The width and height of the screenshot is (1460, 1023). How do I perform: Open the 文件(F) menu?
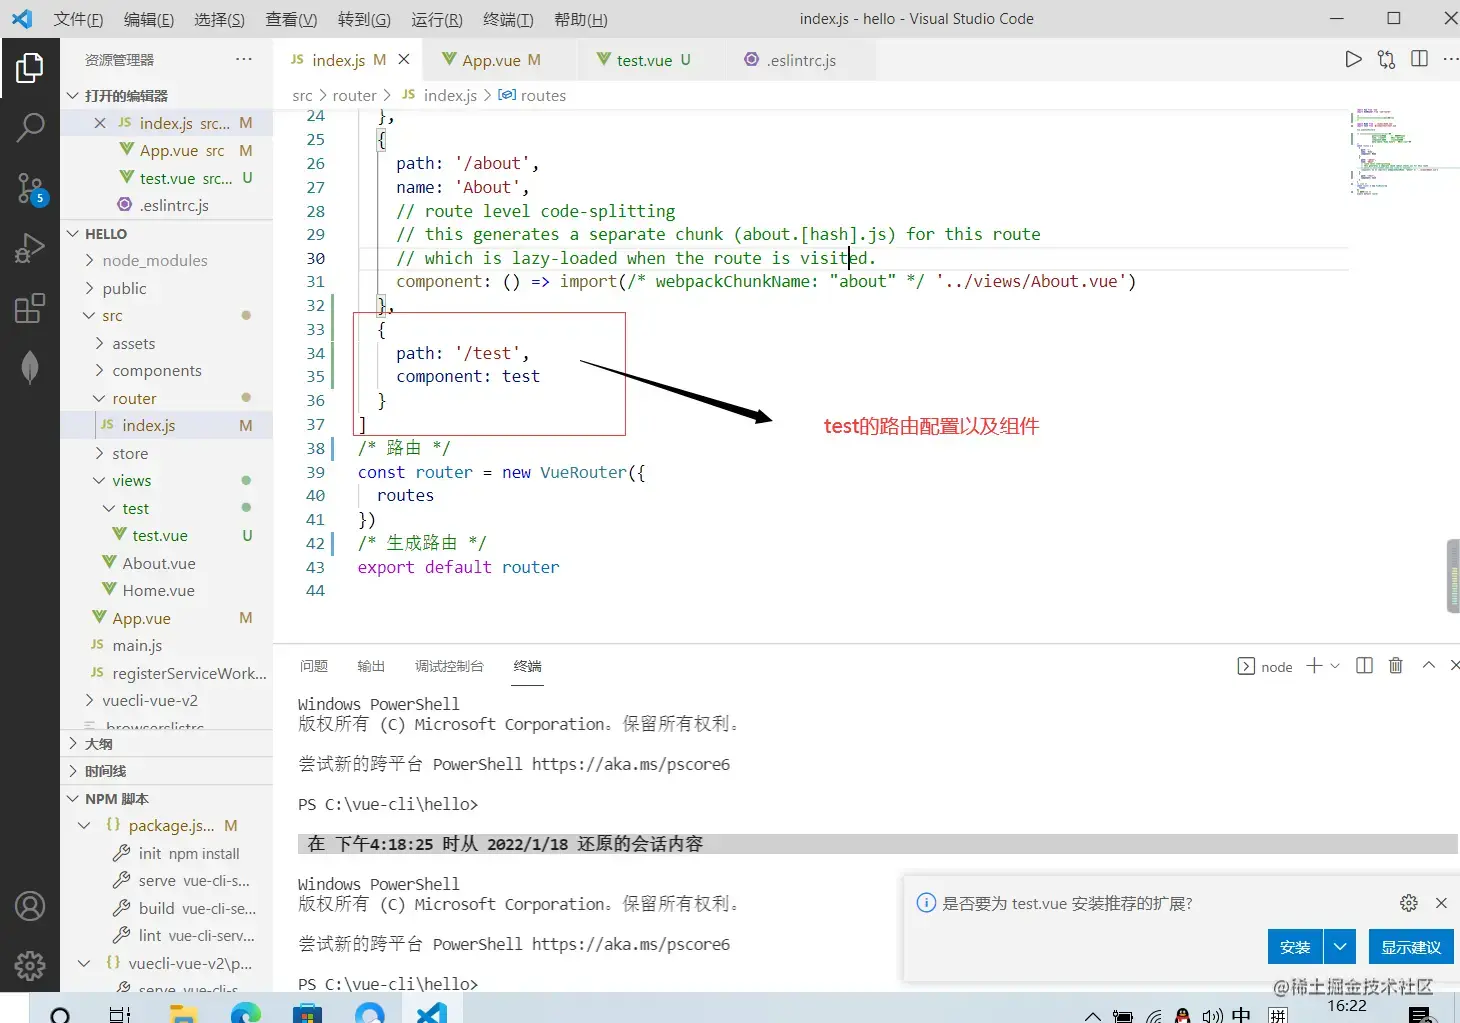78,19
